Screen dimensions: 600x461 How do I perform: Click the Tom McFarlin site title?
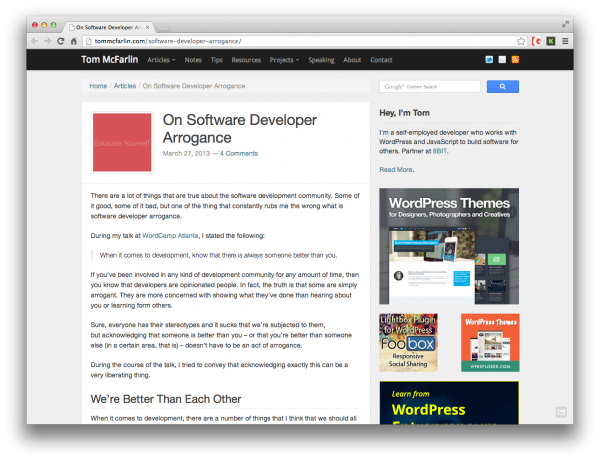109,60
